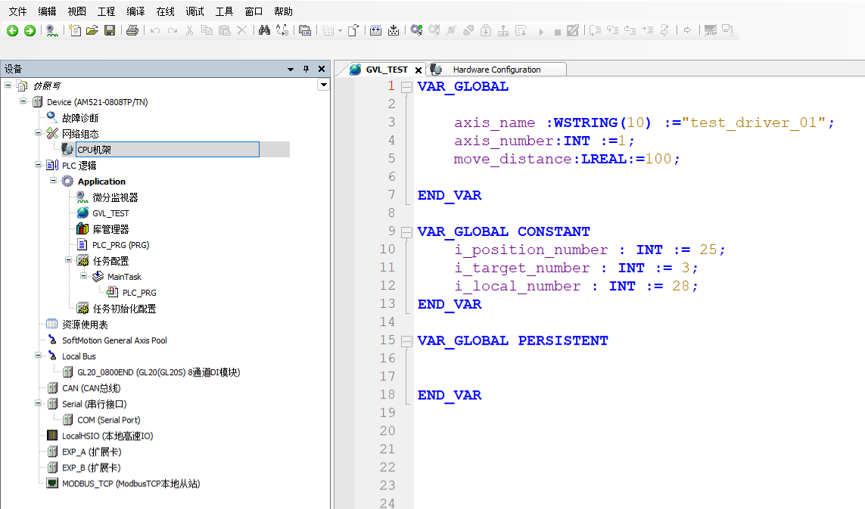Collapse the Local Bus tree node
Viewport: 865px width, 509px height.
click(x=38, y=355)
